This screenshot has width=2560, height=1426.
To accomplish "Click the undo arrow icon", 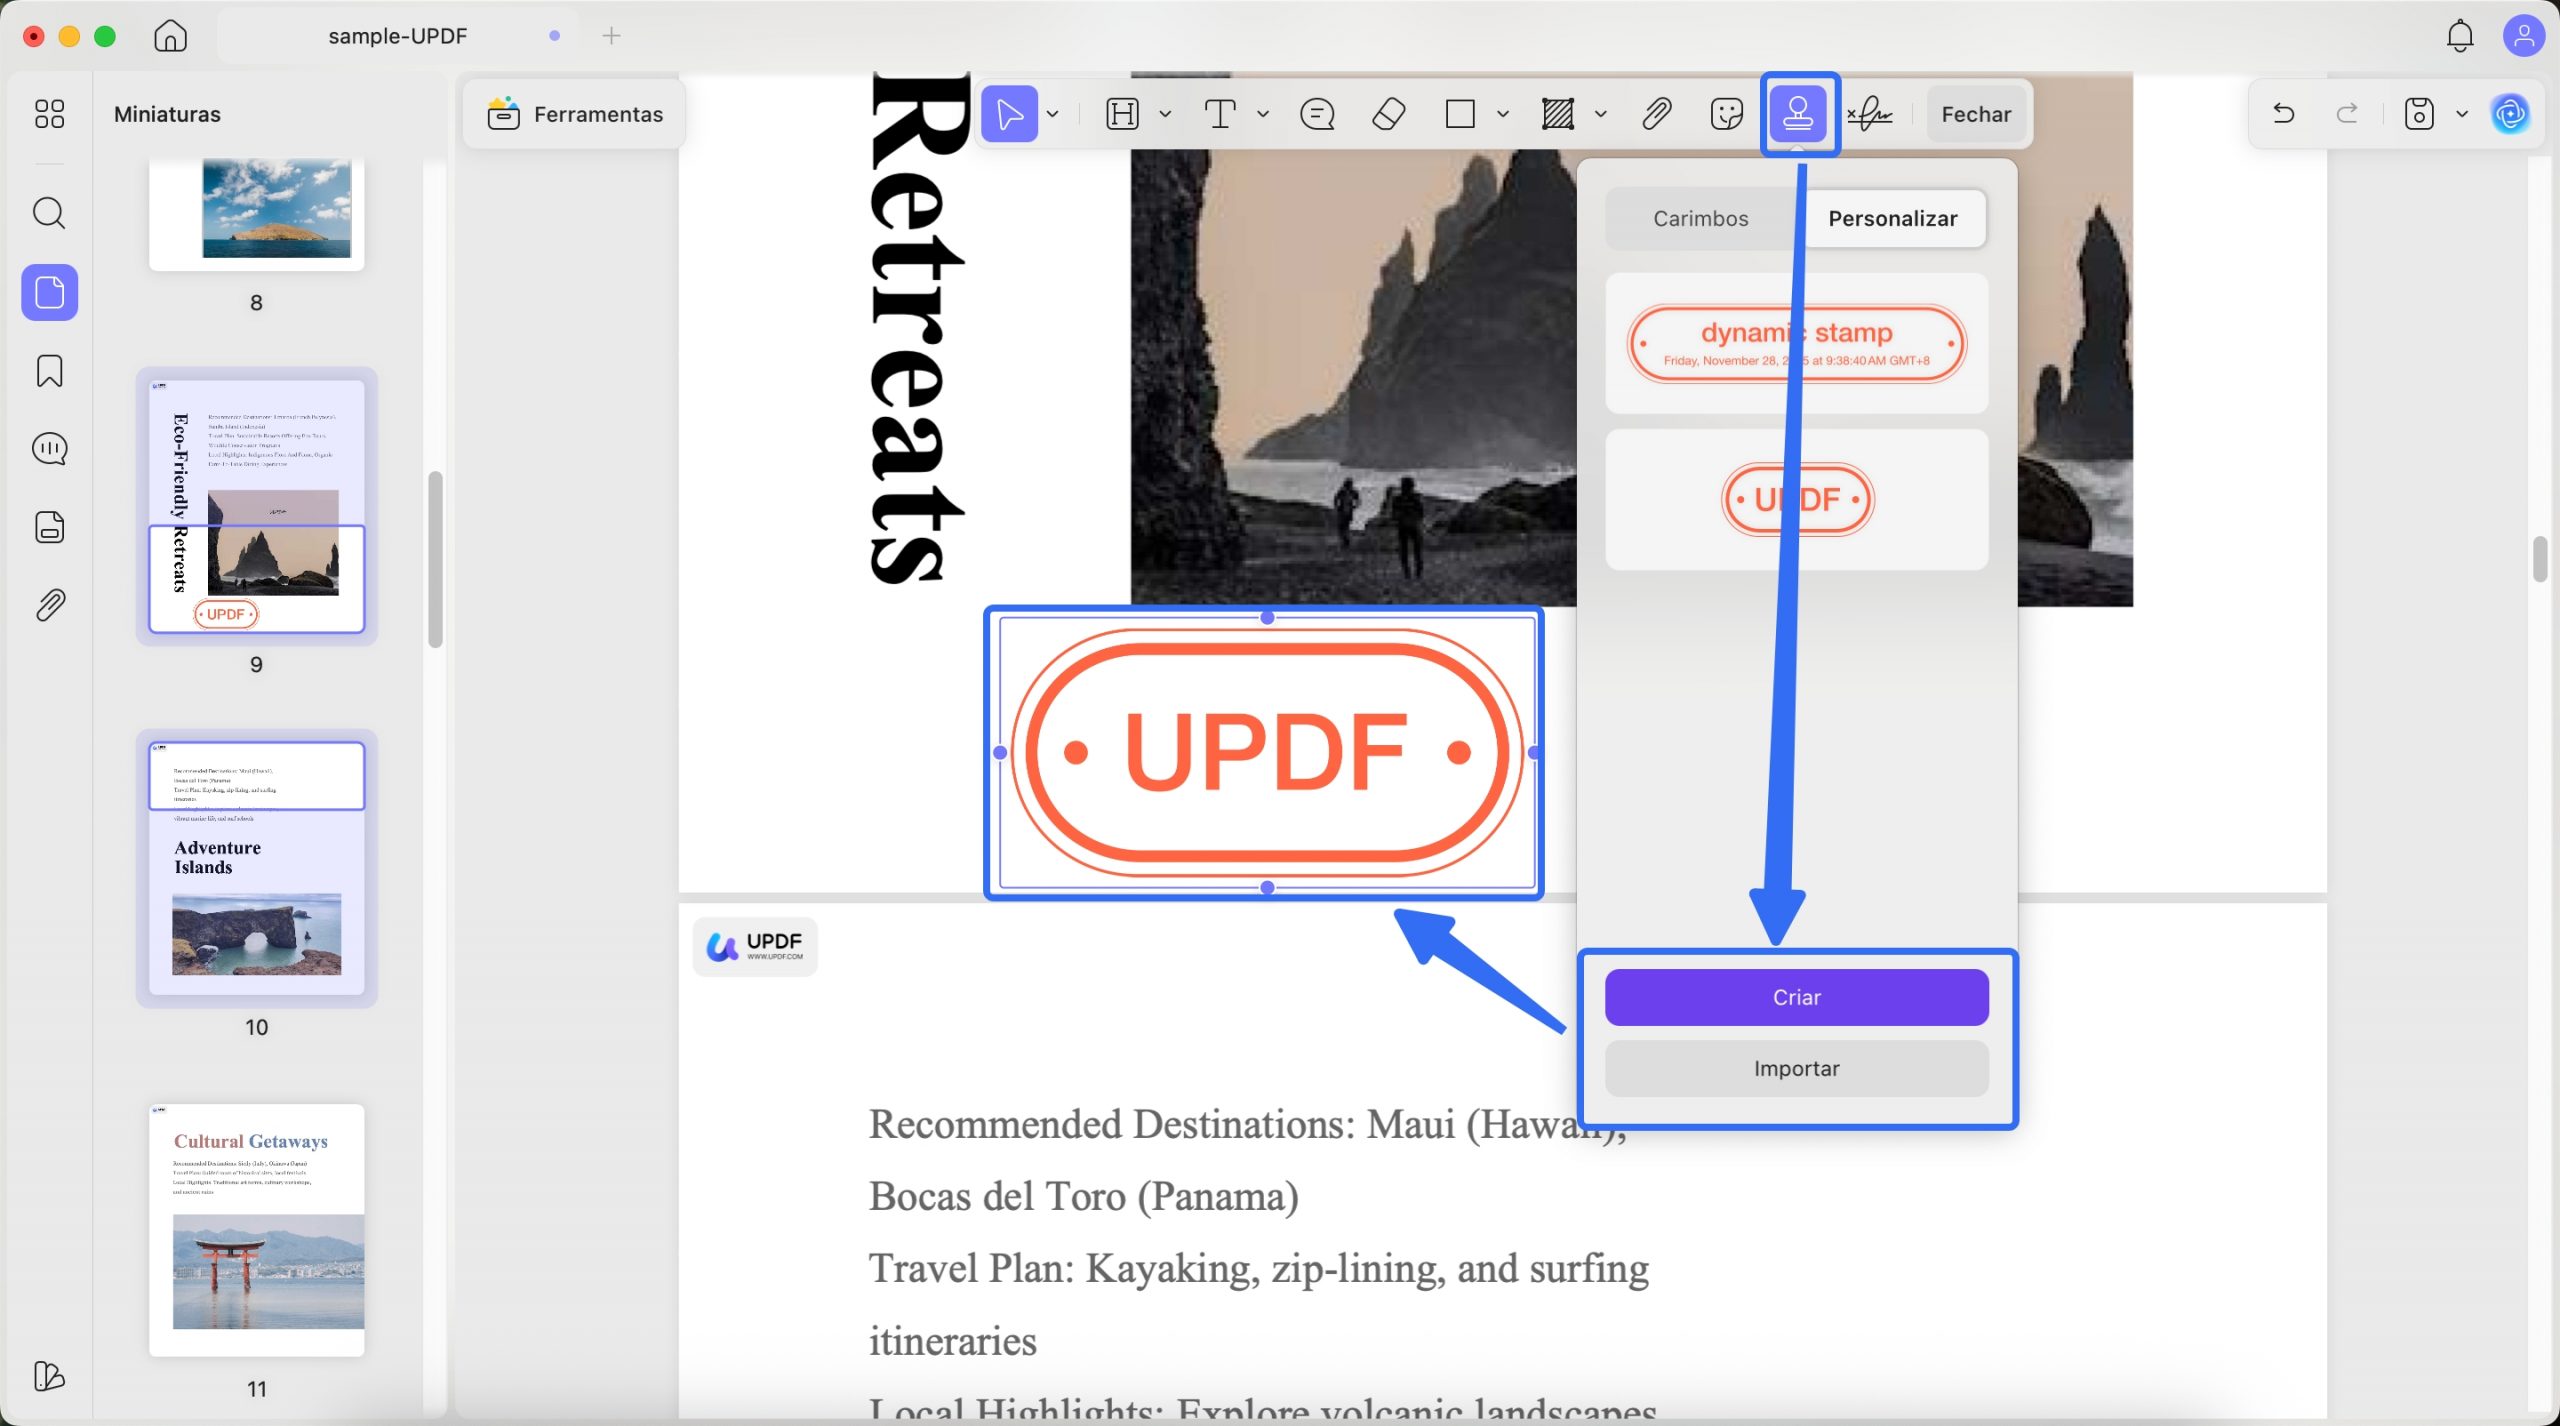I will 2283,114.
